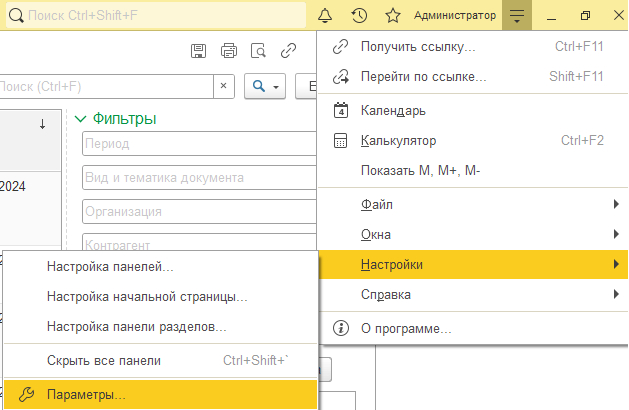629x410 pixels.
Task: Expand the Настройки submenu
Action: (473, 264)
